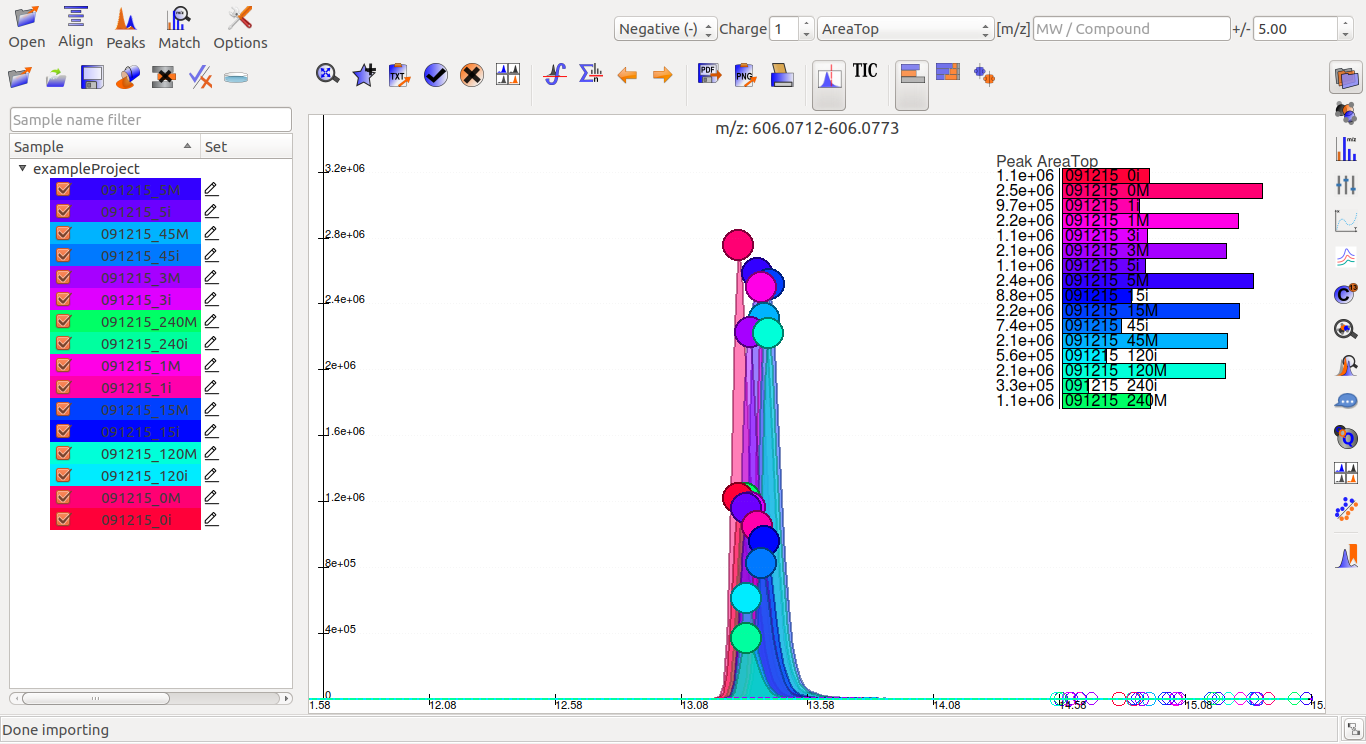This screenshot has width=1366, height=744.
Task: Increase the Charge value stepper
Action: (807, 23)
